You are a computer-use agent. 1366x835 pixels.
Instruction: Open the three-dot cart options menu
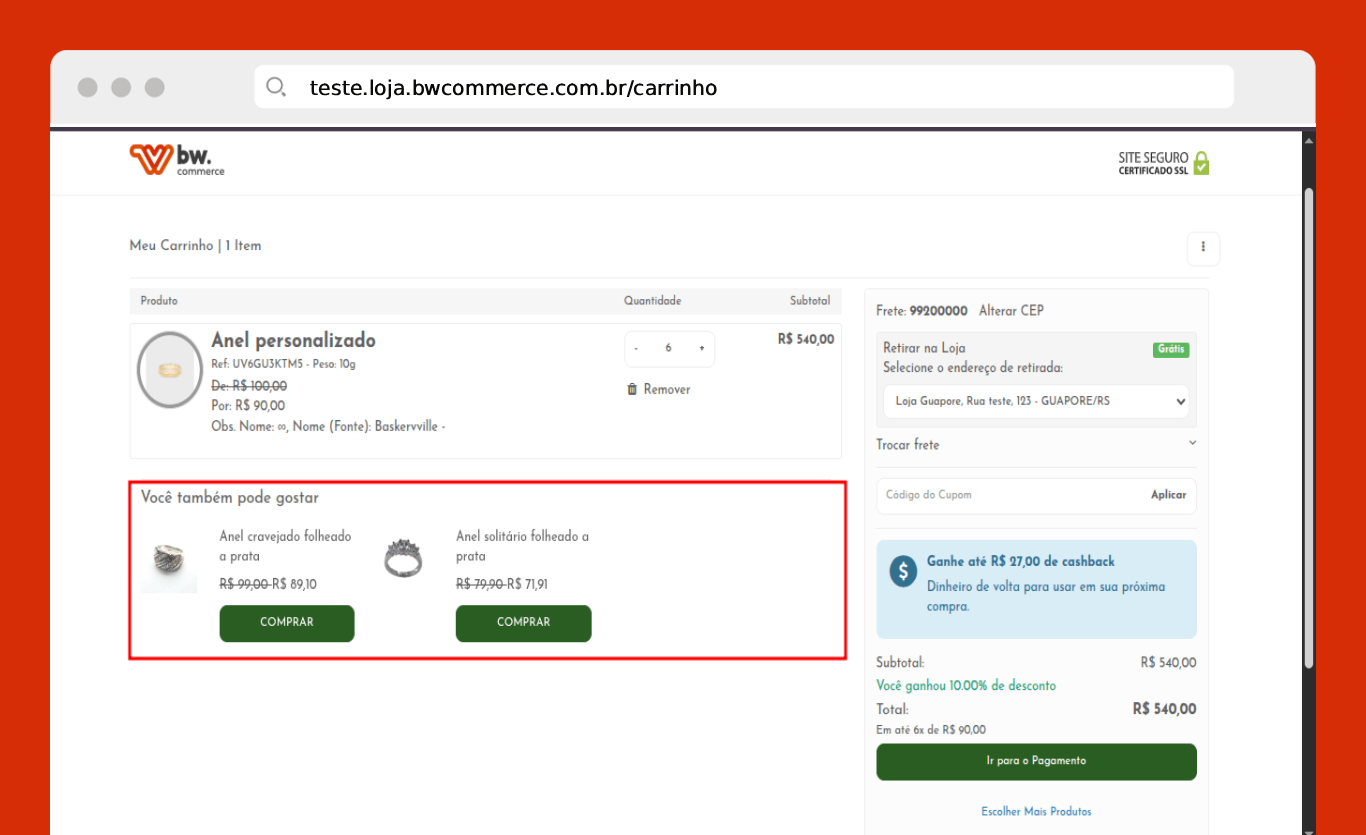(1203, 248)
